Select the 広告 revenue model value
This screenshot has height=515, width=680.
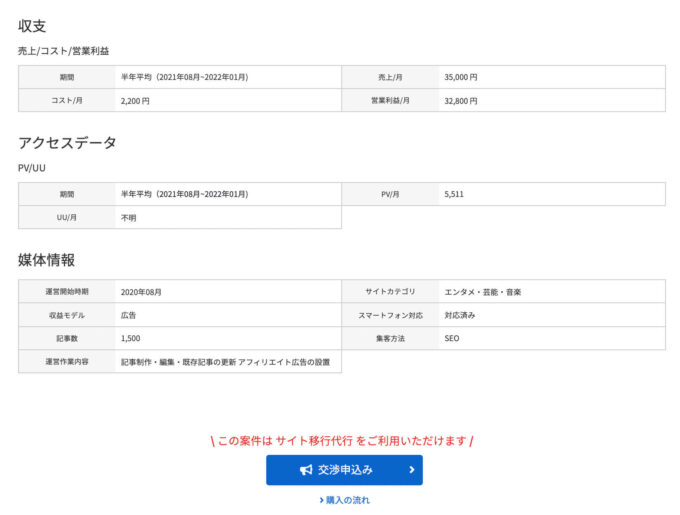128,315
